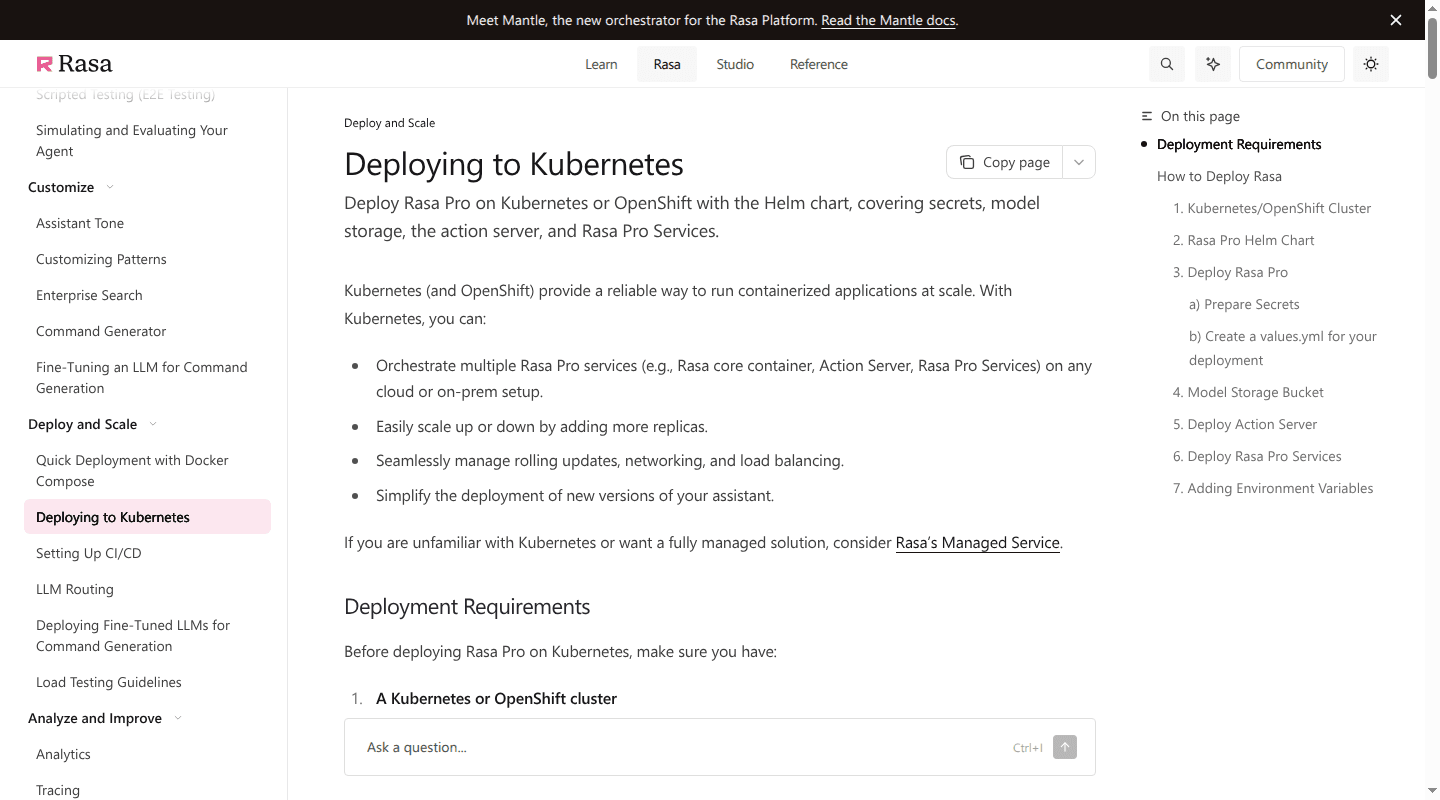
Task: Jump to How to Deploy Rasa section
Action: coord(1219,176)
